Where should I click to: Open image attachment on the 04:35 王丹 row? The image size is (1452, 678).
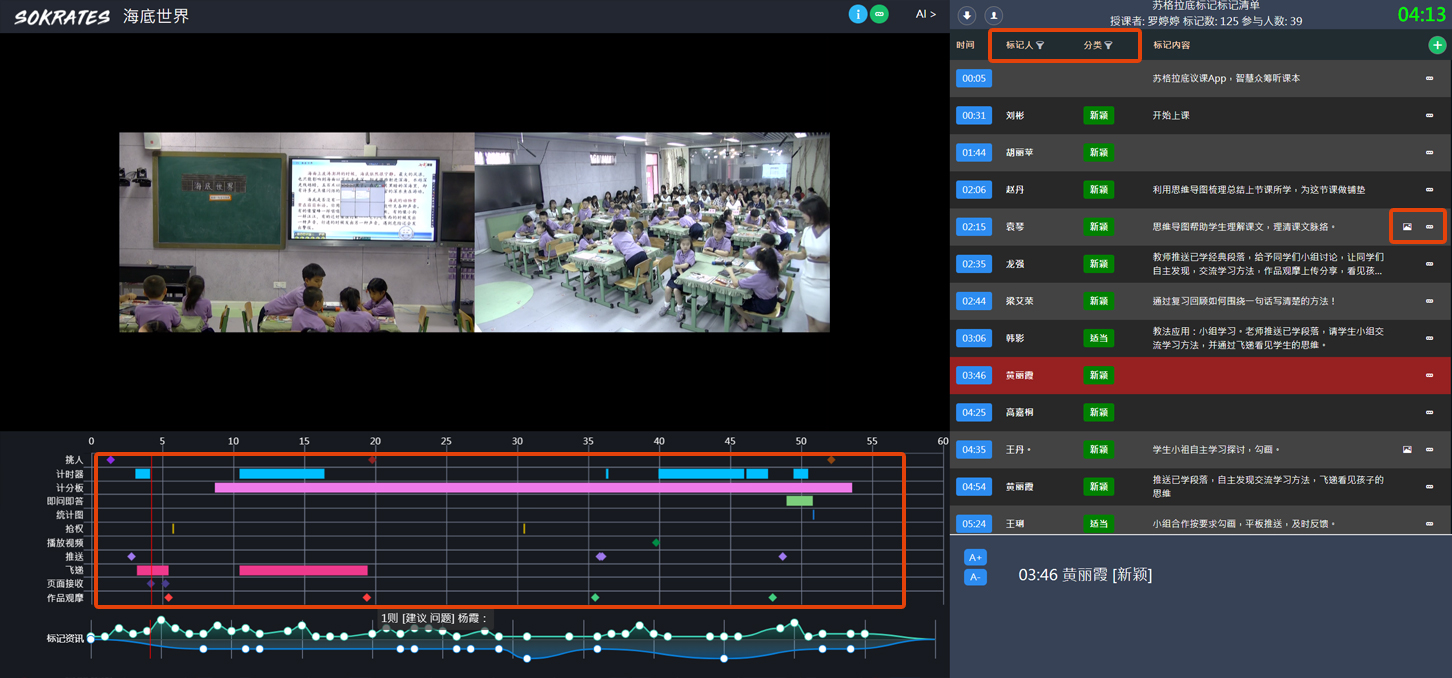1407,450
